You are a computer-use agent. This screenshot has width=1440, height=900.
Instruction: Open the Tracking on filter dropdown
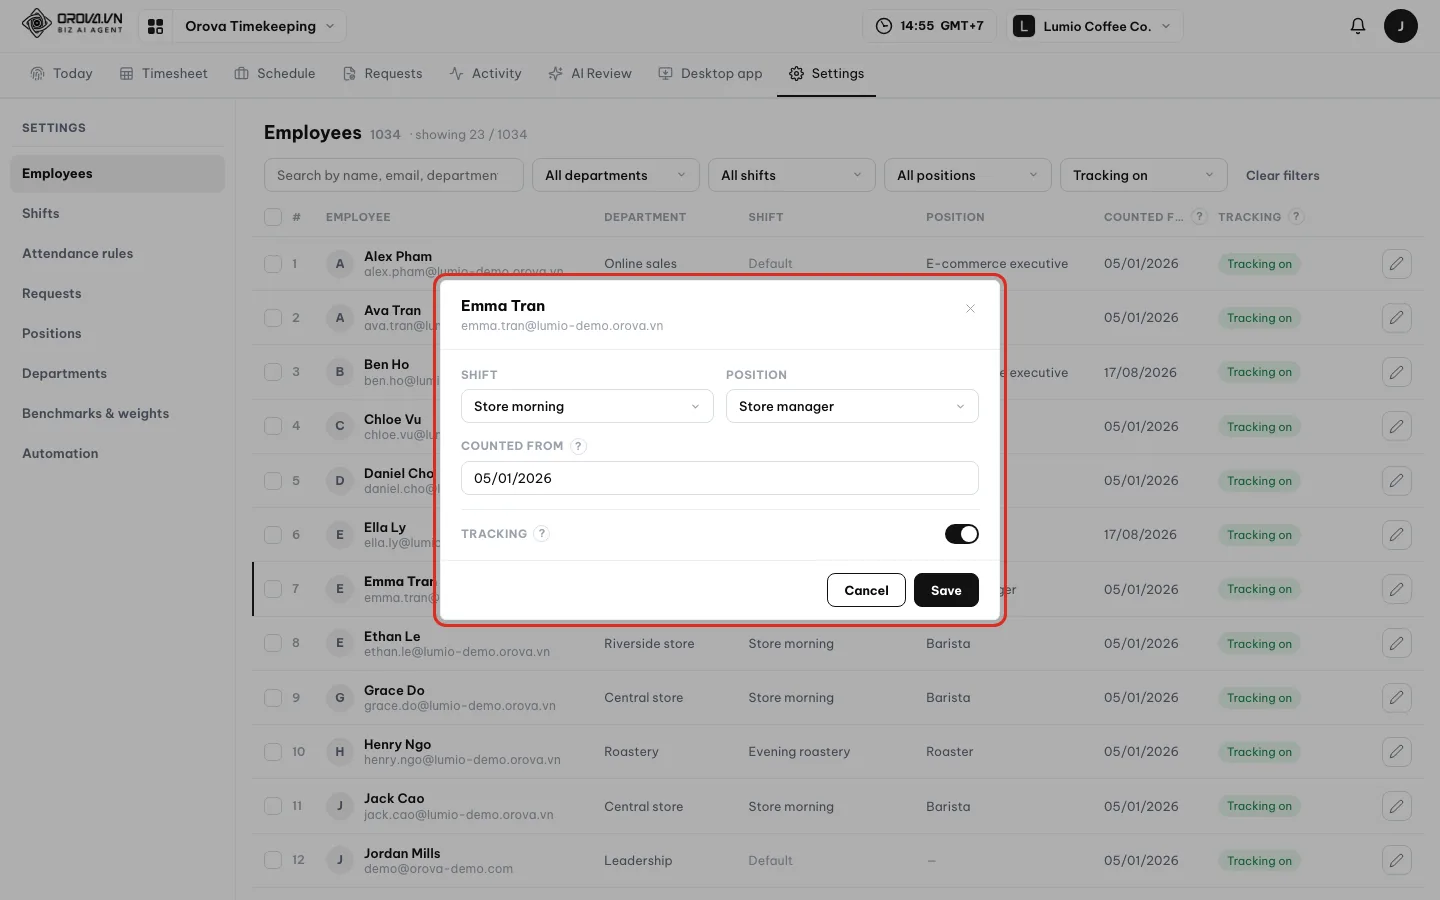point(1144,175)
